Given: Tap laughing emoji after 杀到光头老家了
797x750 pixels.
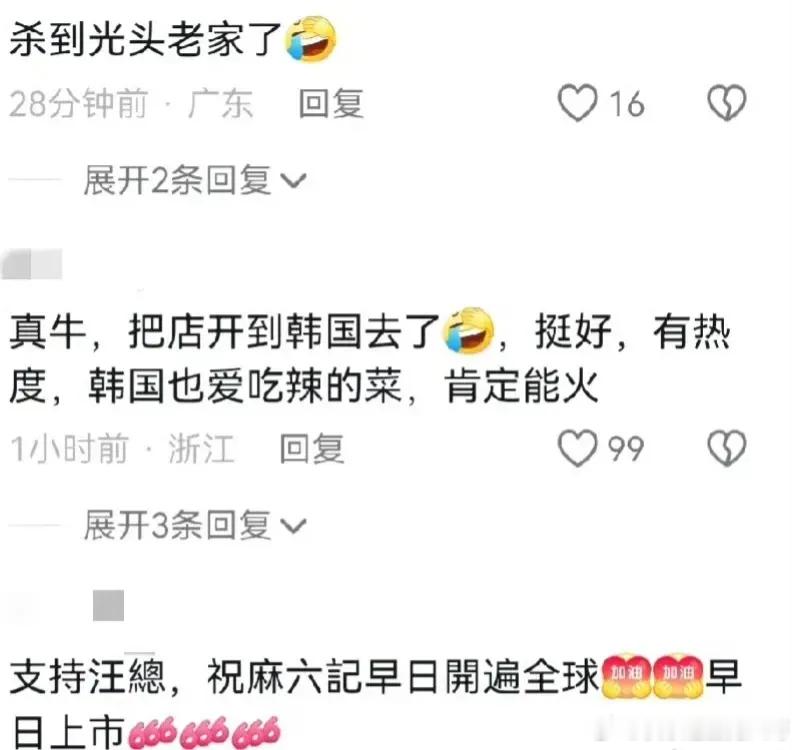Looking at the screenshot, I should click(x=311, y=39).
